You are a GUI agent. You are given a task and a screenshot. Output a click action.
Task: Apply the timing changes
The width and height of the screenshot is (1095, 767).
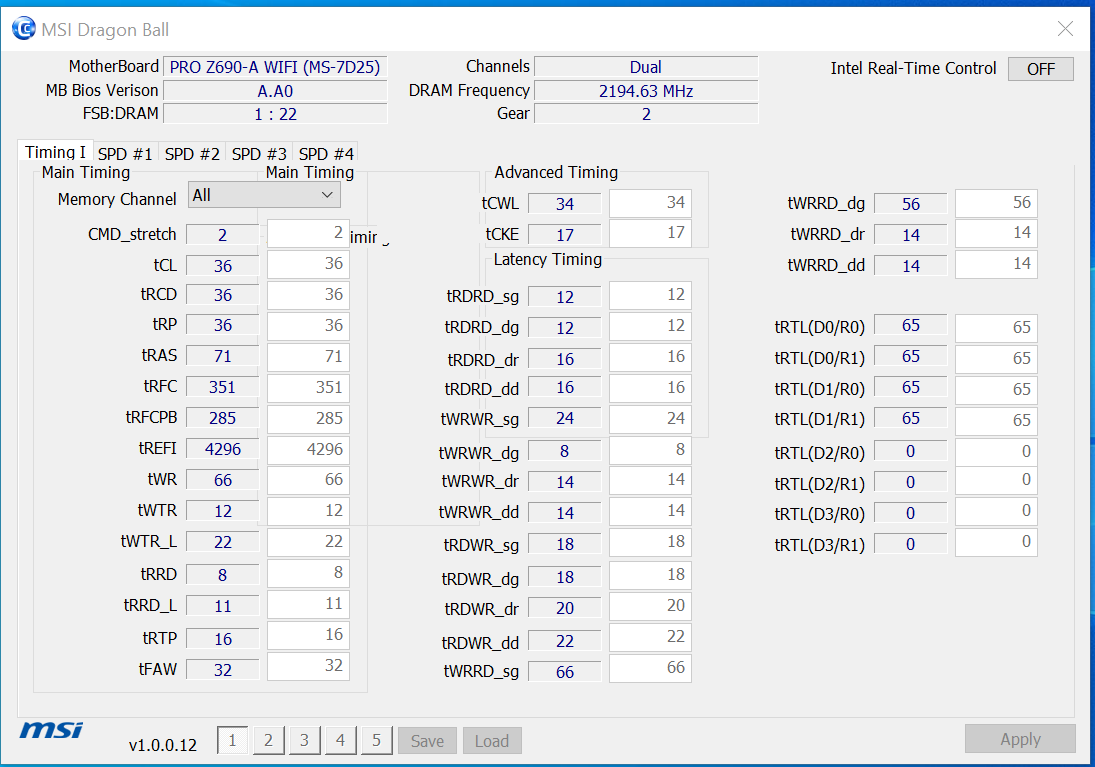1020,738
